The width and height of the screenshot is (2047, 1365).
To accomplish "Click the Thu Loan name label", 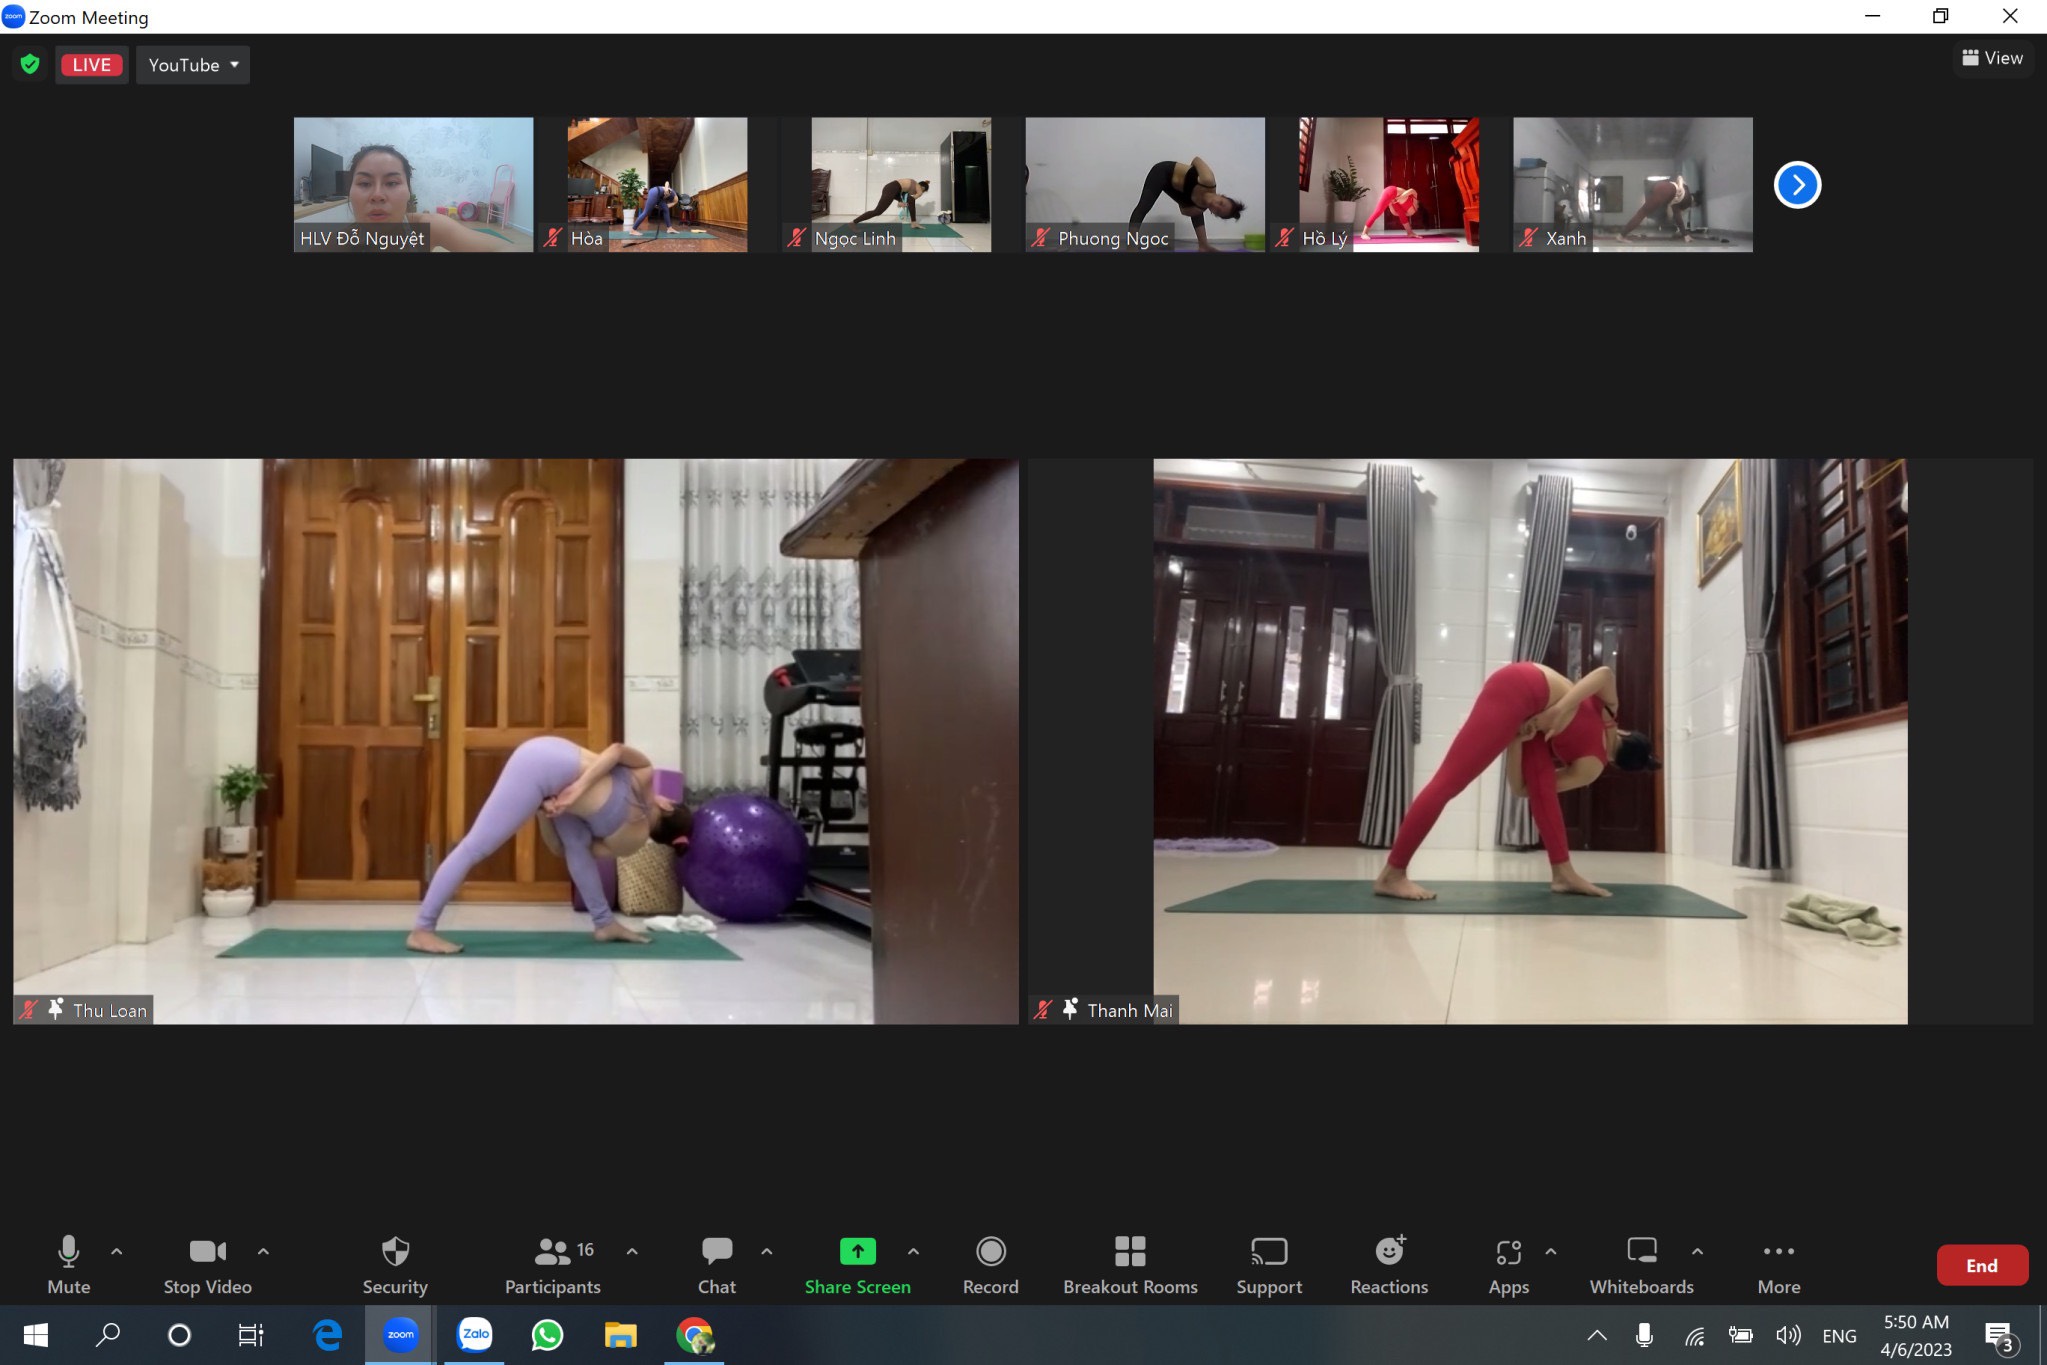I will [110, 1010].
